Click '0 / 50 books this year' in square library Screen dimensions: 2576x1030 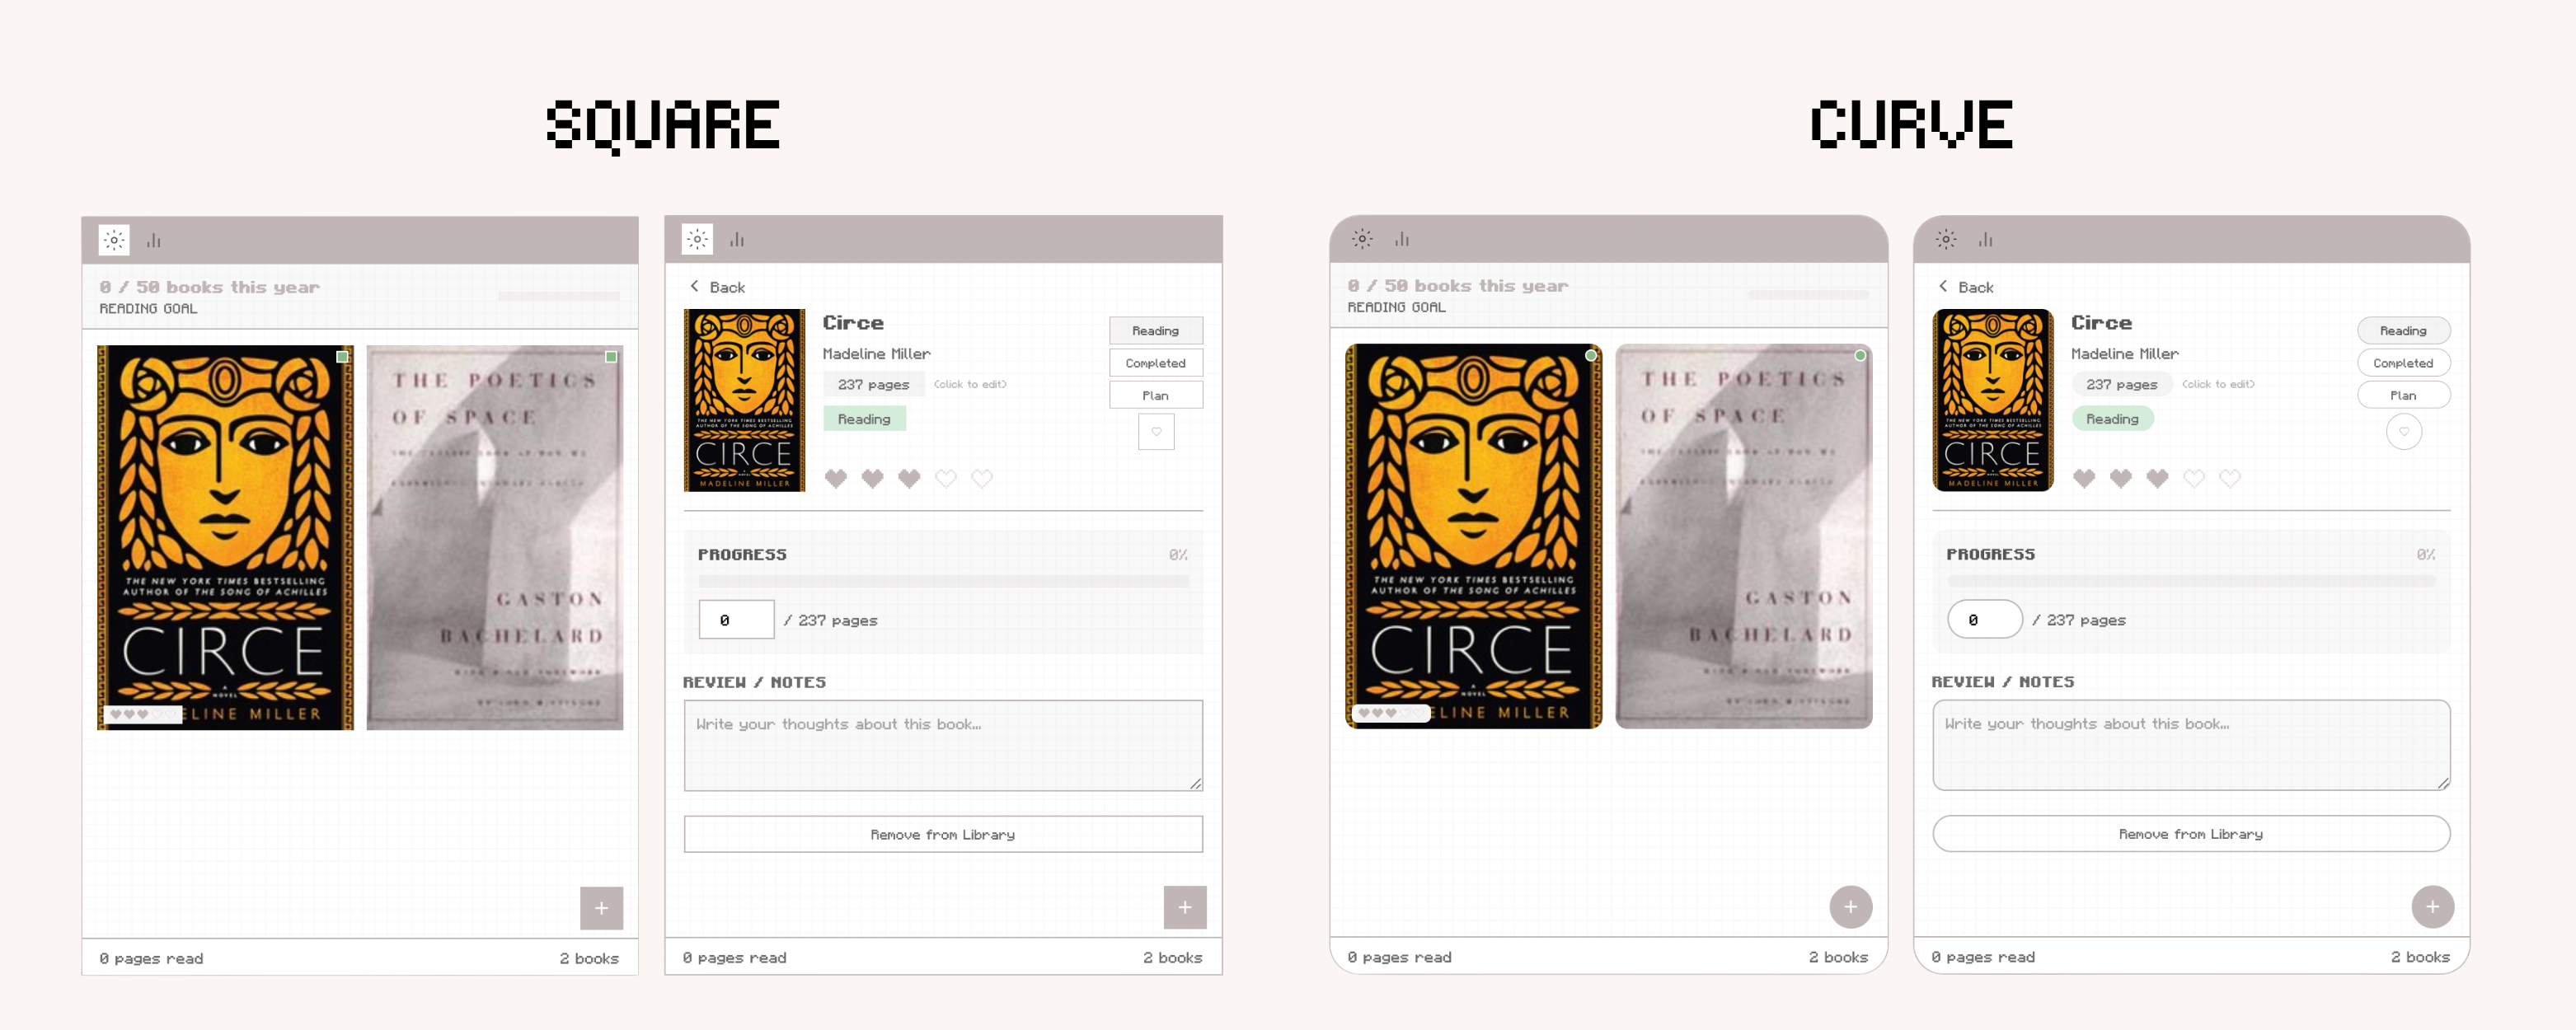[x=209, y=287]
